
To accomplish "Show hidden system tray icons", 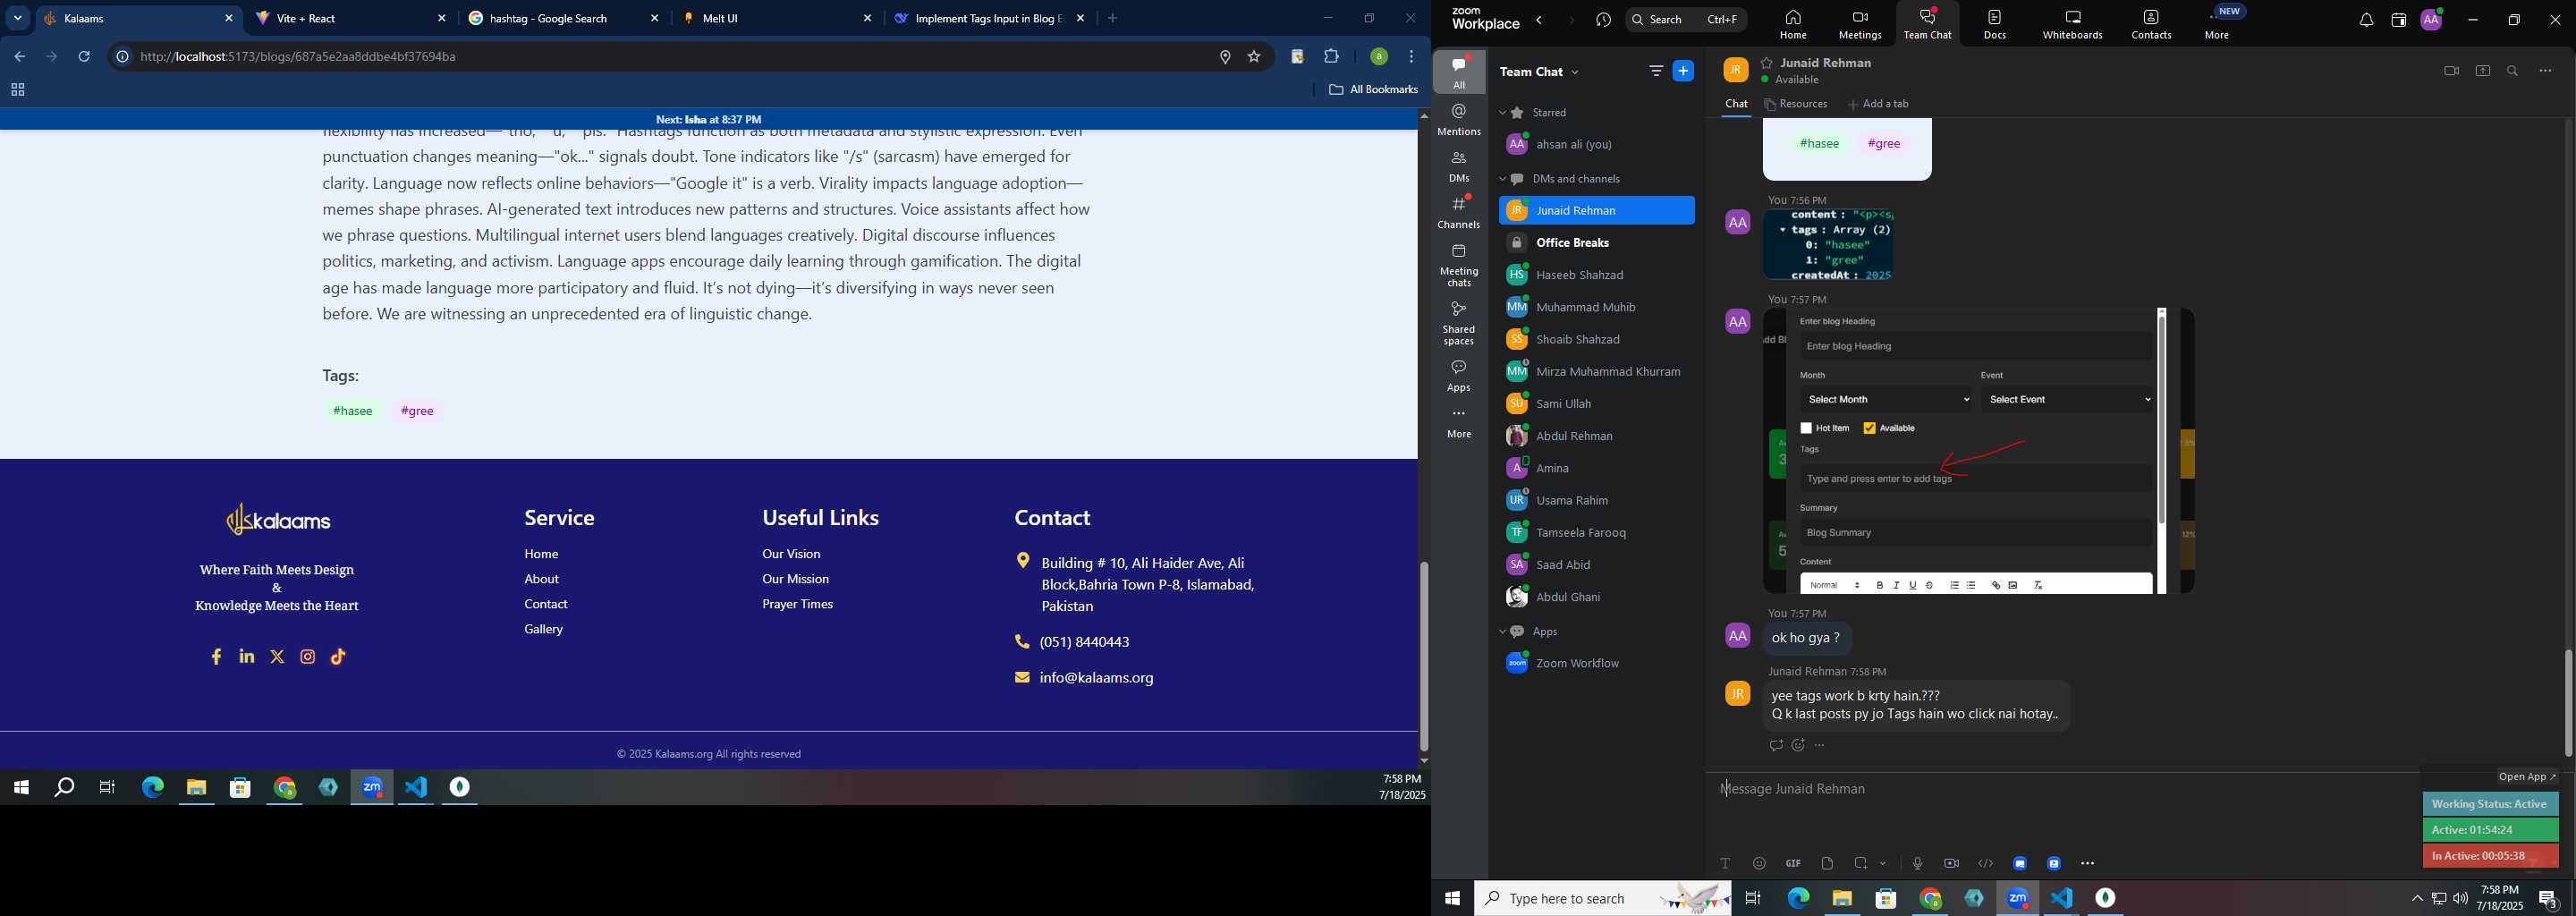I will coord(2416,899).
